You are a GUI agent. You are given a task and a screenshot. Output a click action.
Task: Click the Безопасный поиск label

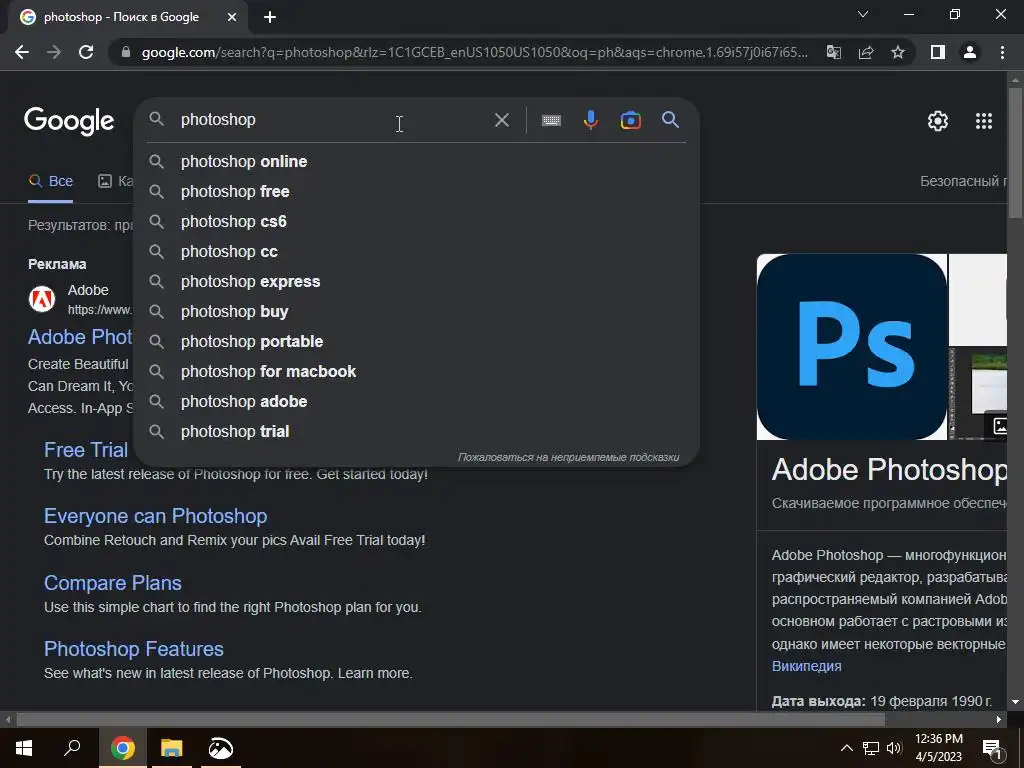[963, 182]
